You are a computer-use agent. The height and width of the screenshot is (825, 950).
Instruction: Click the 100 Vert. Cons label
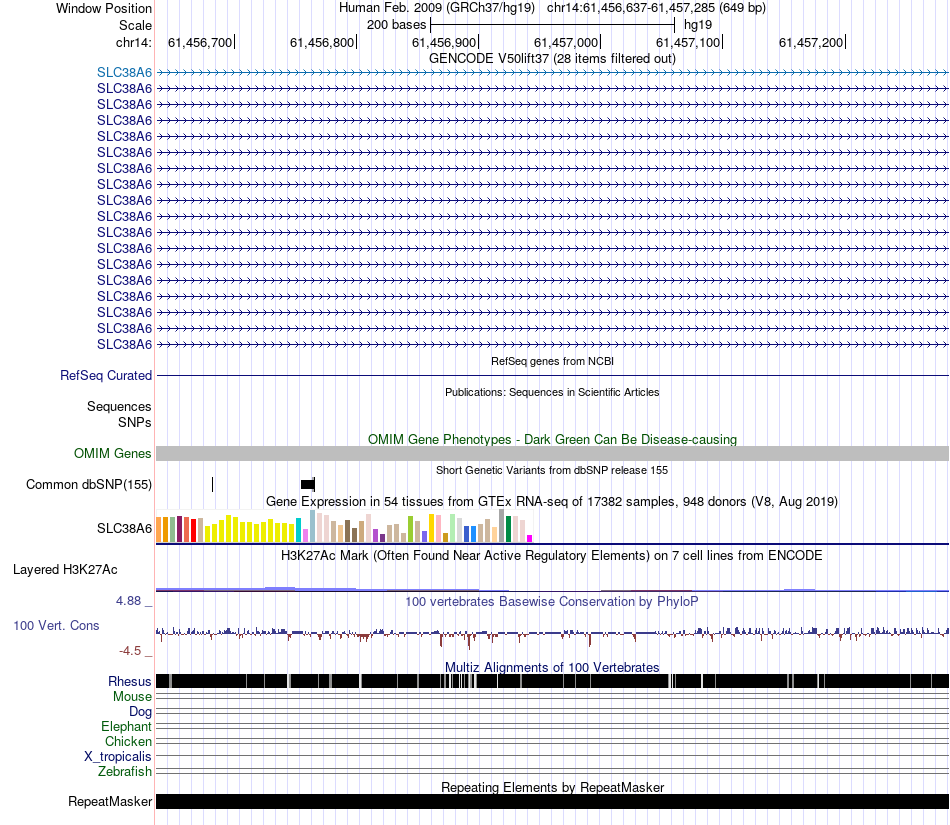pyautogui.click(x=56, y=626)
